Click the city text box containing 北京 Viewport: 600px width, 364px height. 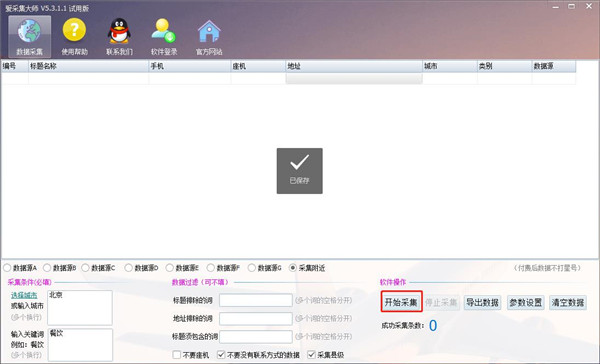tap(80, 308)
